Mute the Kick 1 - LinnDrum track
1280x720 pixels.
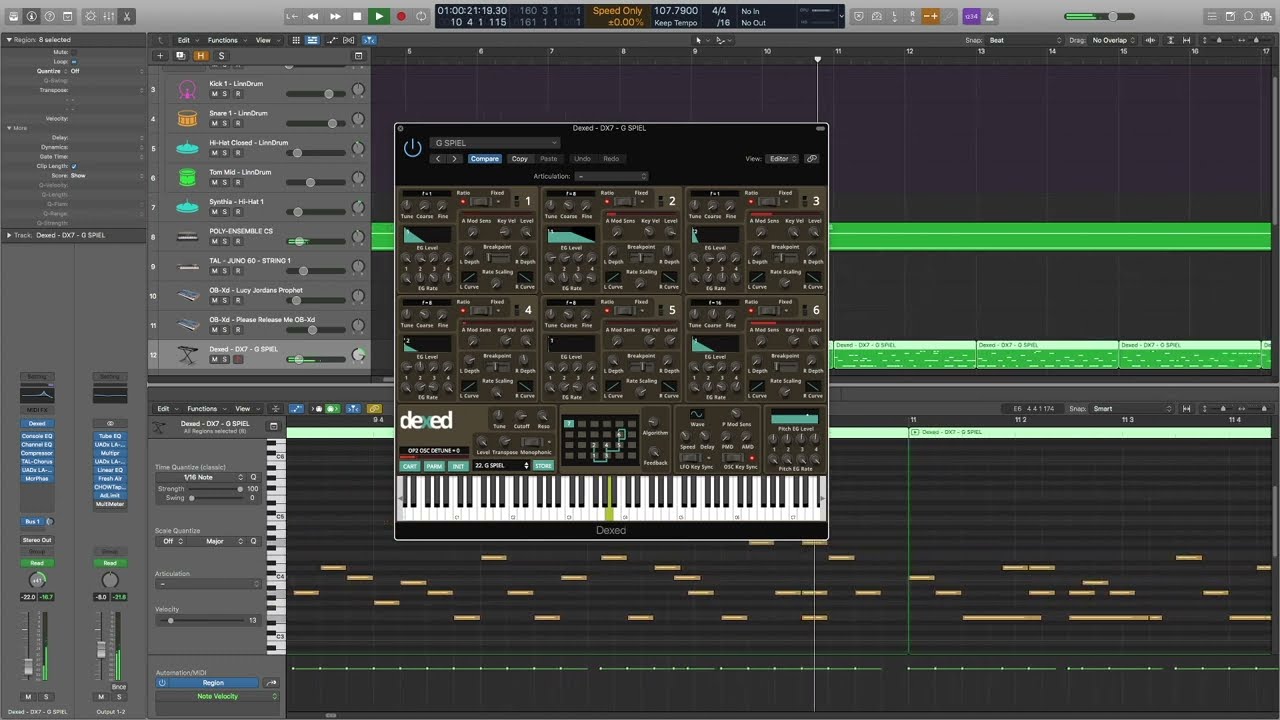(x=213, y=94)
